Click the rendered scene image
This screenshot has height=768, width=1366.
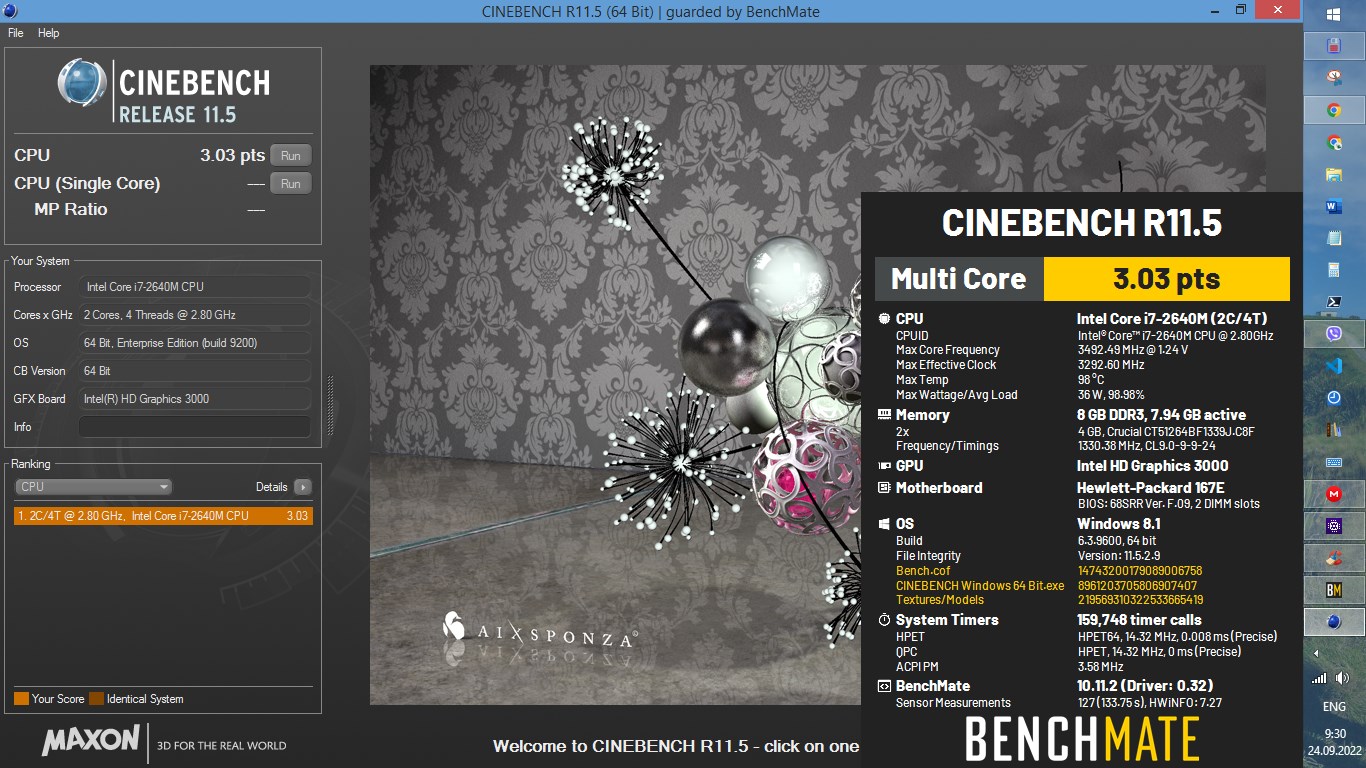615,385
